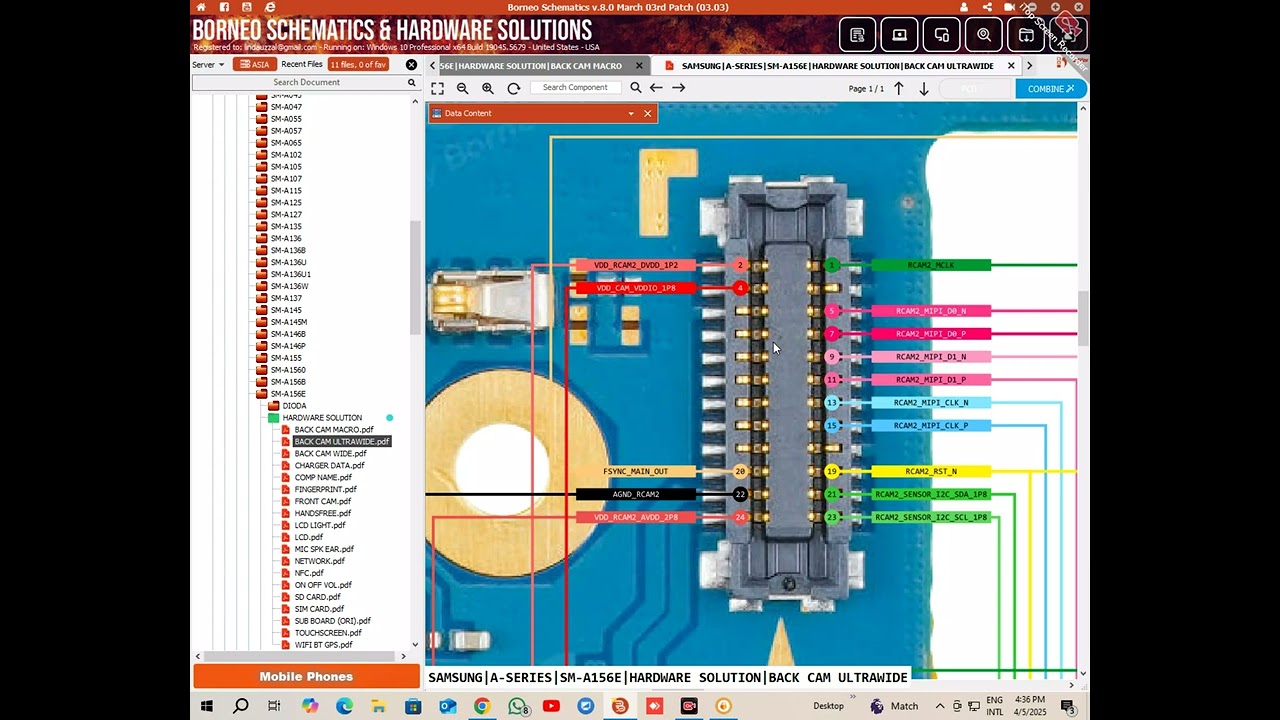Open BACK CAM MACRO.pdf in the tree
Screen dimensions: 1280x720
pos(333,430)
